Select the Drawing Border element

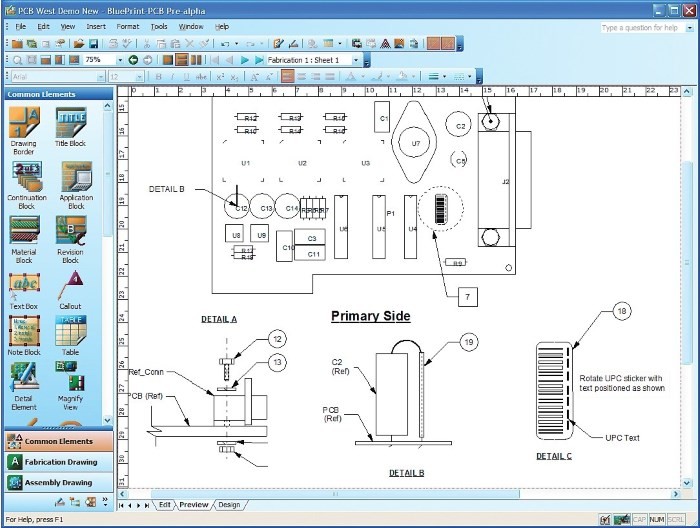click(x=24, y=125)
